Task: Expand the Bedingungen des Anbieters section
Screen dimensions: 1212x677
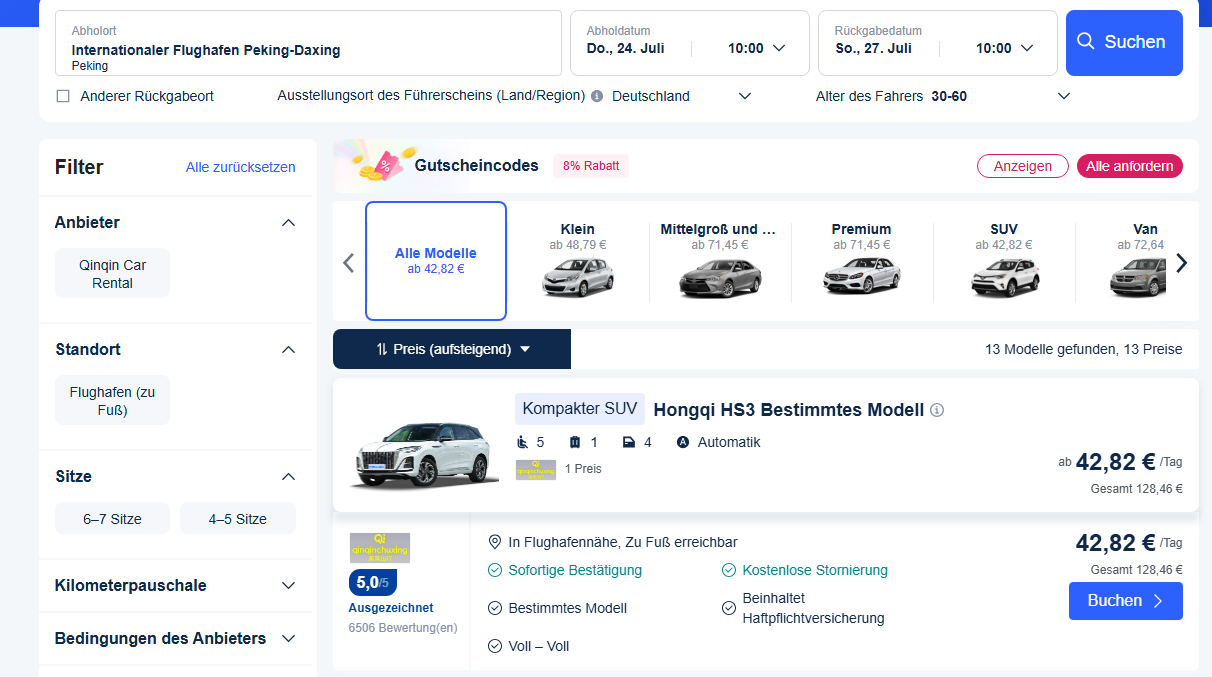Action: (x=289, y=638)
